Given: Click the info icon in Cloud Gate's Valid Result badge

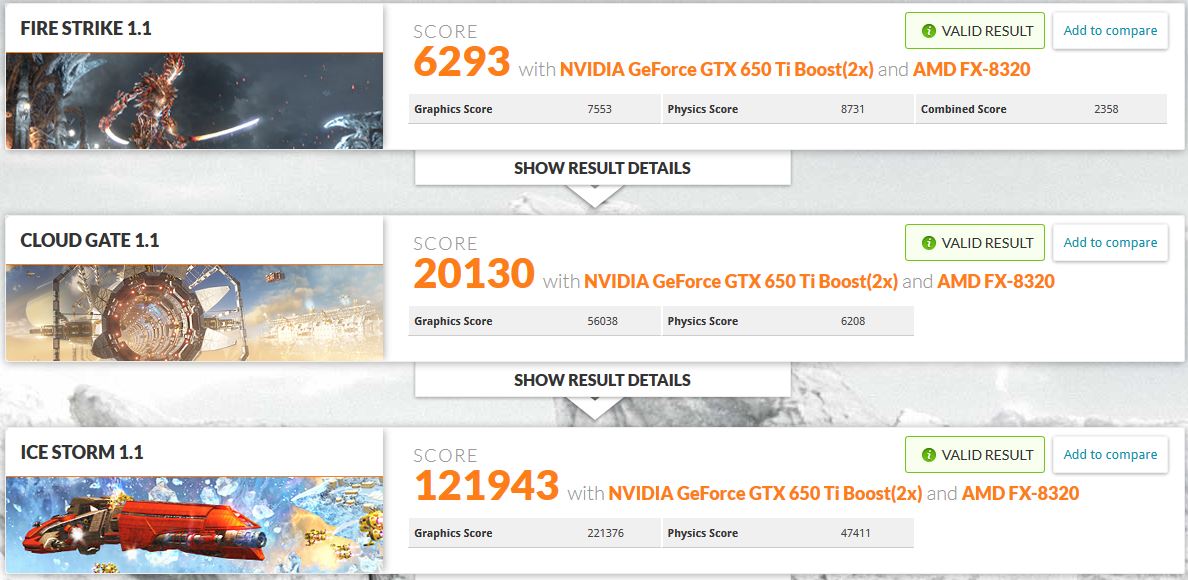Looking at the screenshot, I should (929, 243).
